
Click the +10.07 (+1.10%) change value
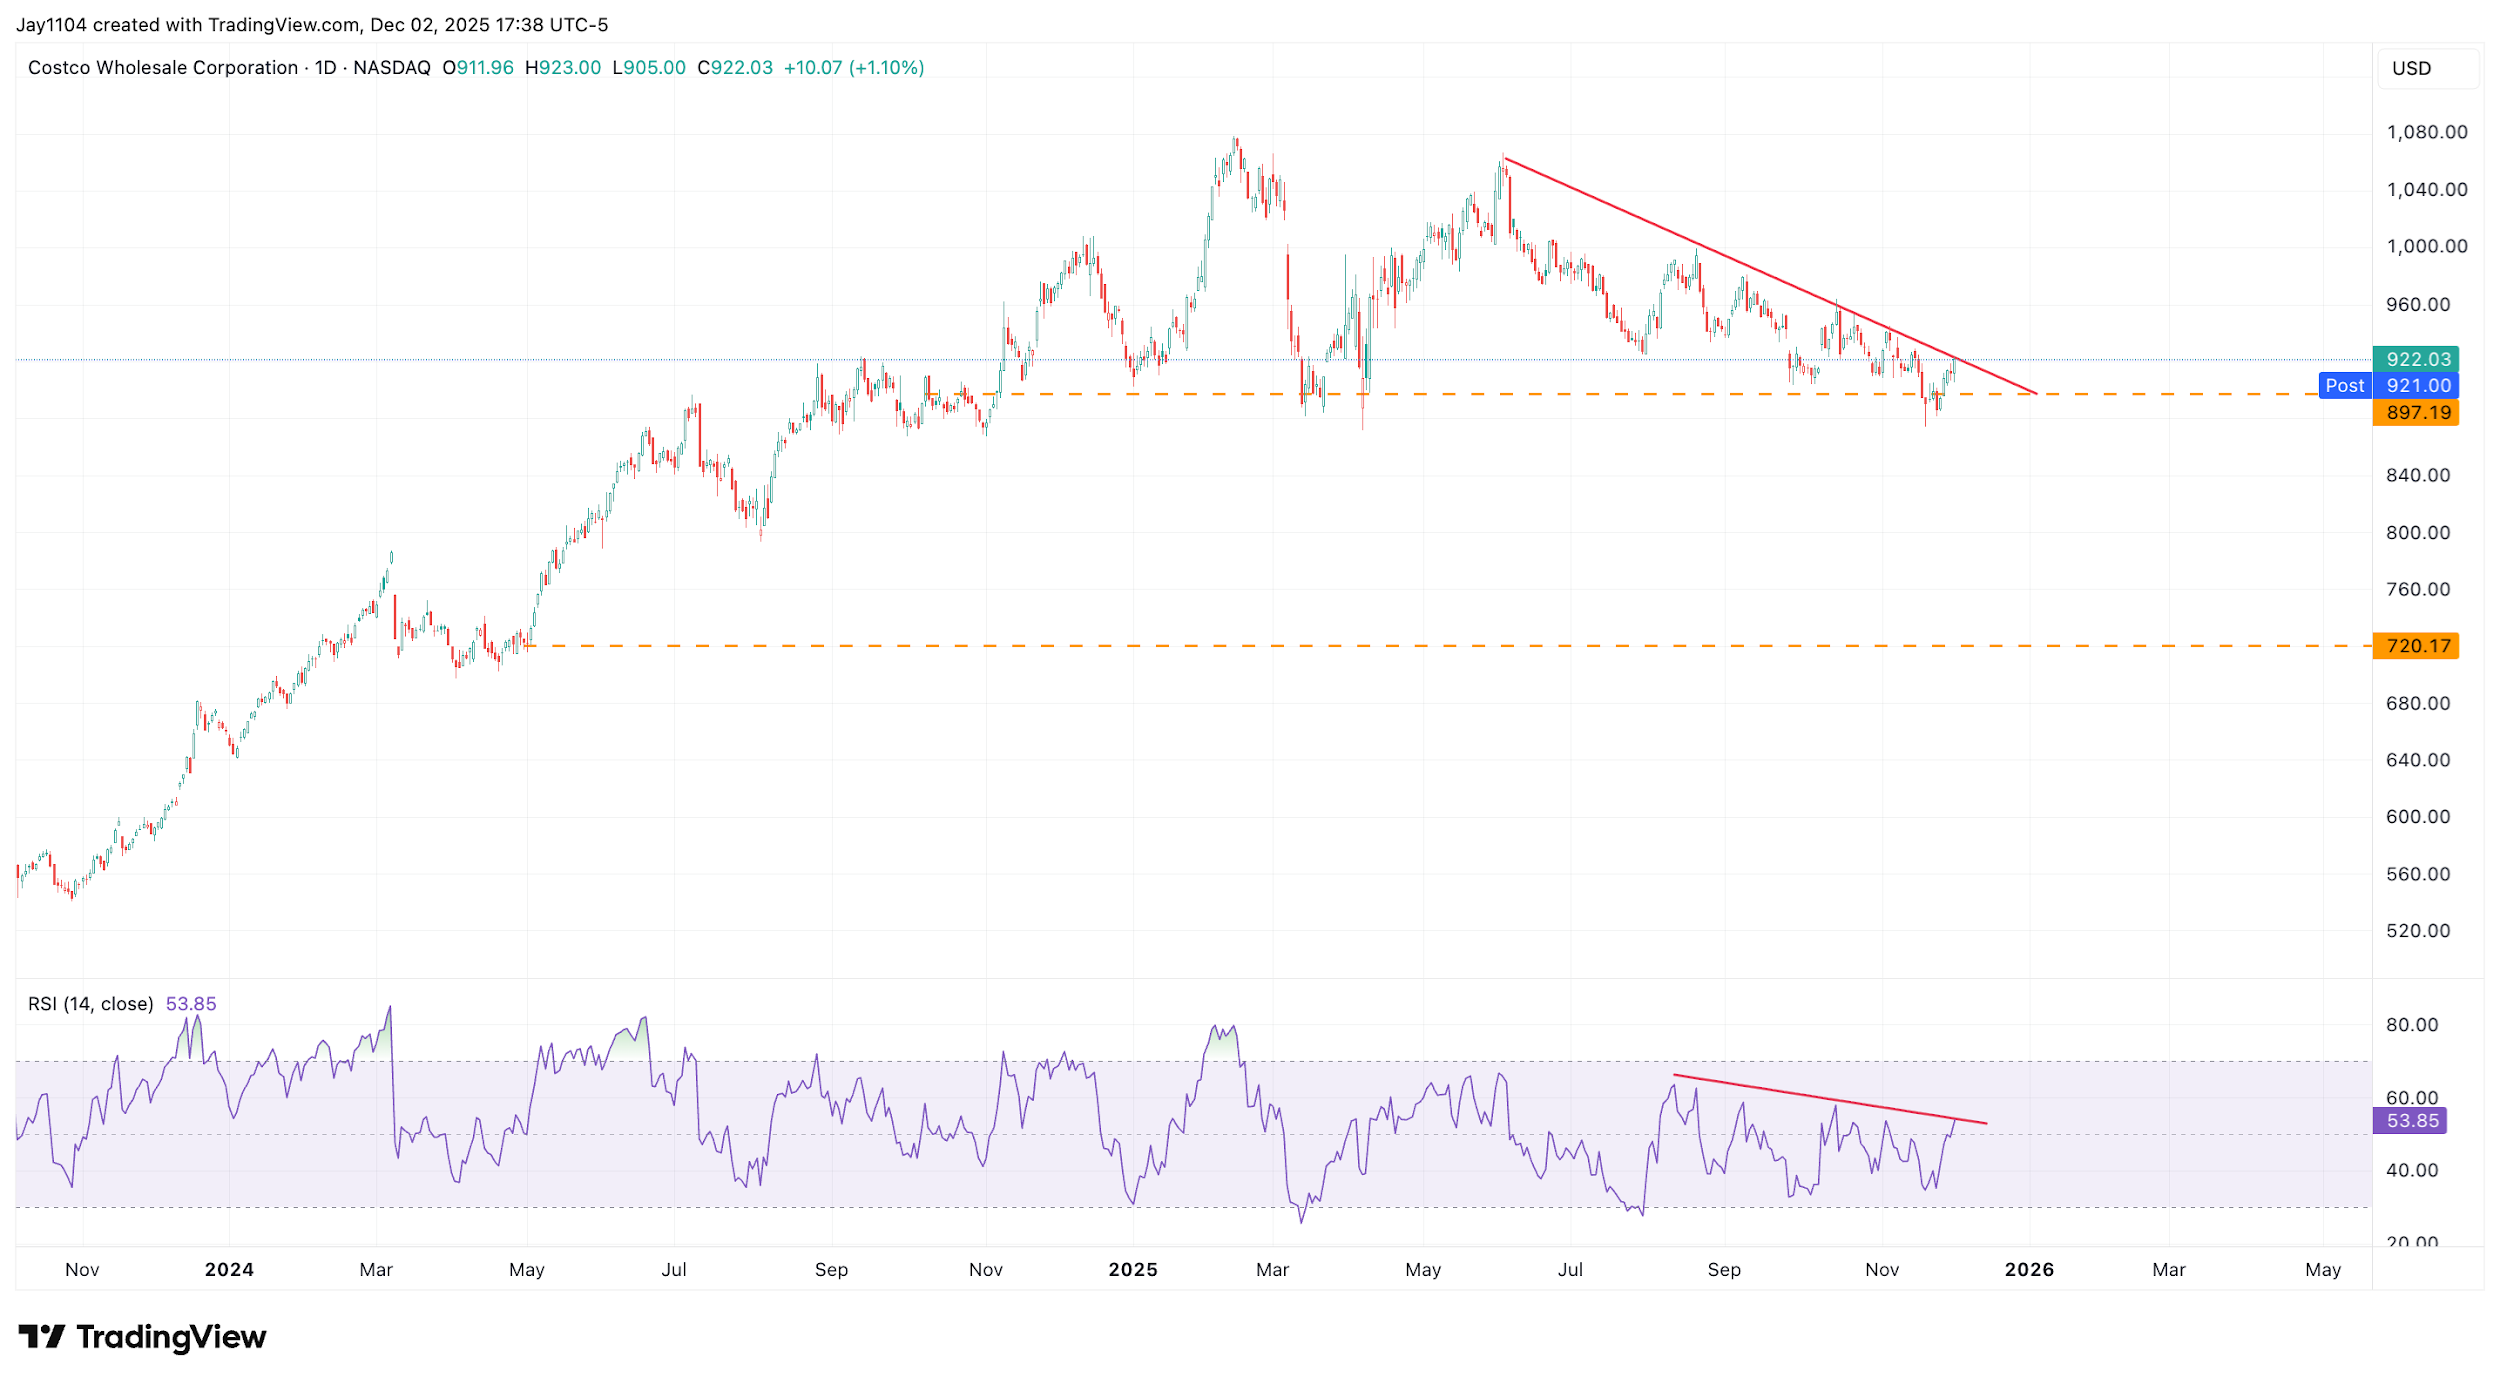(853, 67)
